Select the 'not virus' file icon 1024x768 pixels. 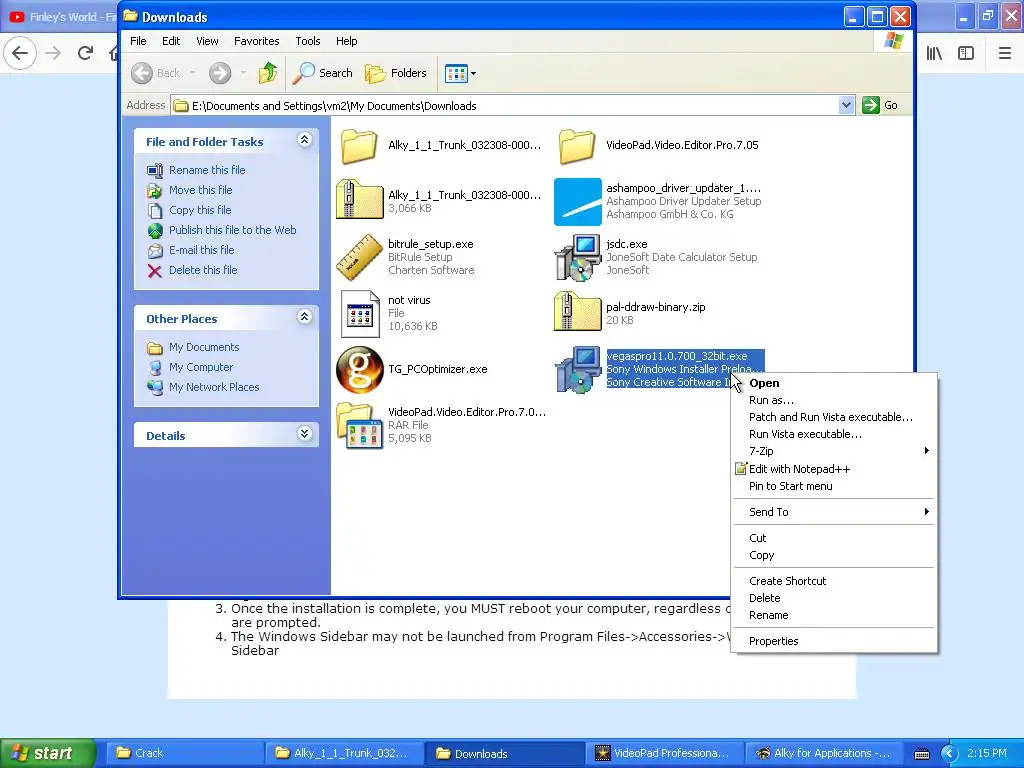360,314
